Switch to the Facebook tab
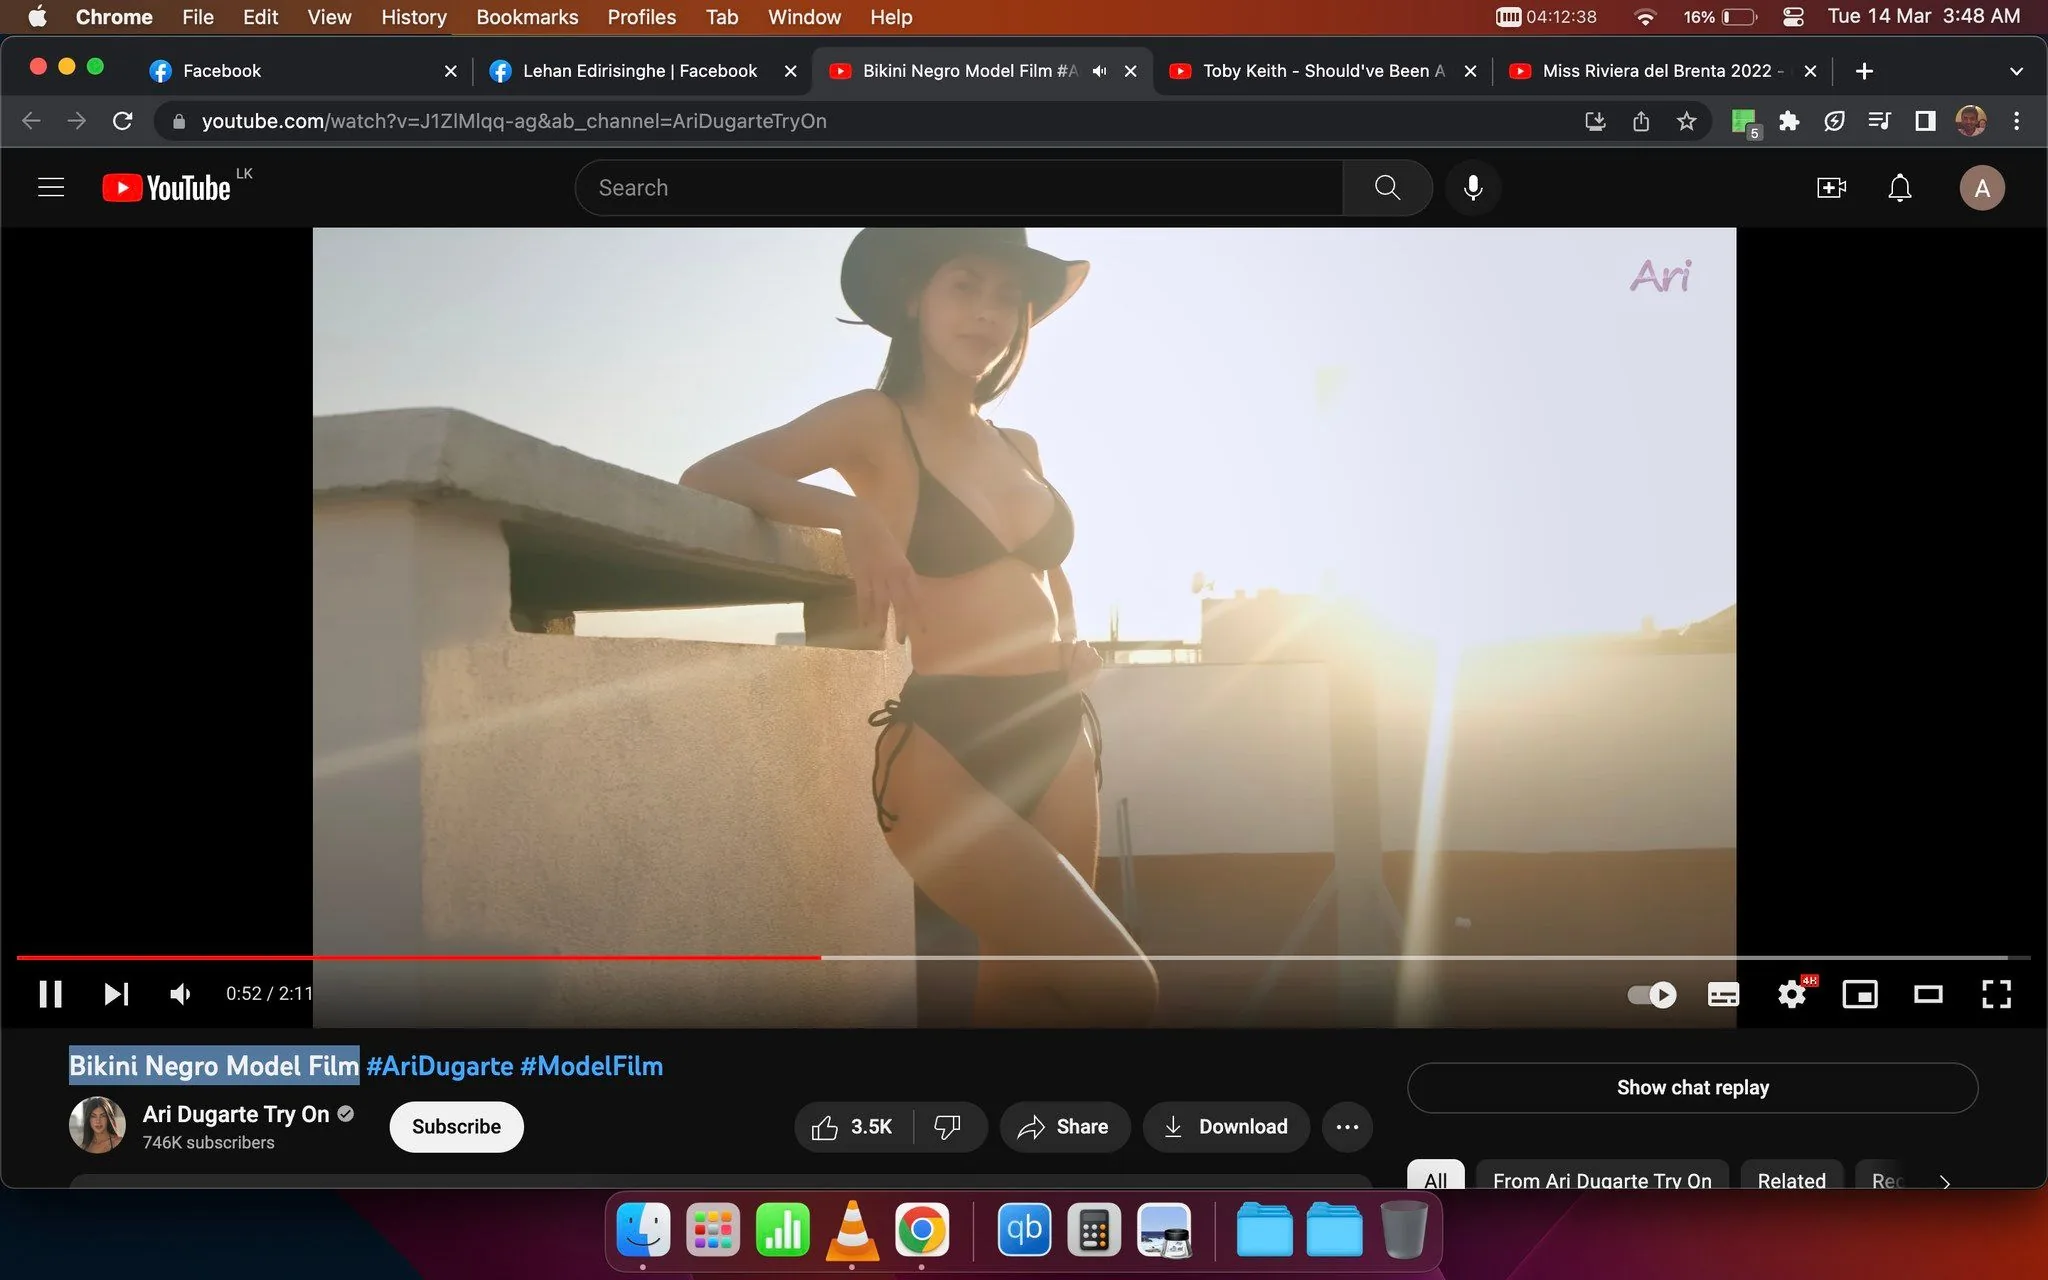This screenshot has height=1280, width=2048. (x=220, y=70)
